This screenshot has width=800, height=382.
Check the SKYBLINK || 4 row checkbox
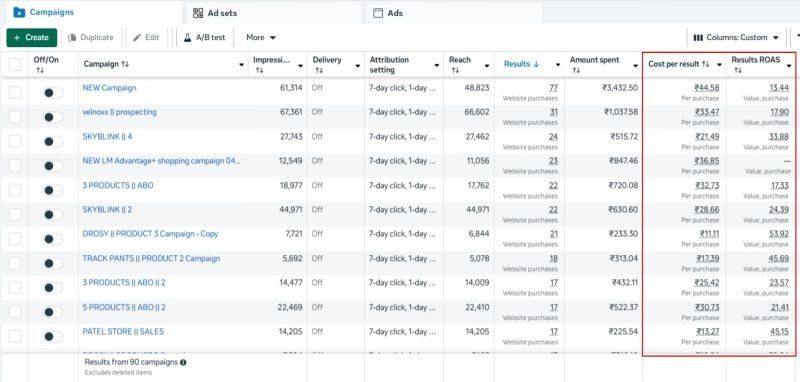tap(15, 141)
